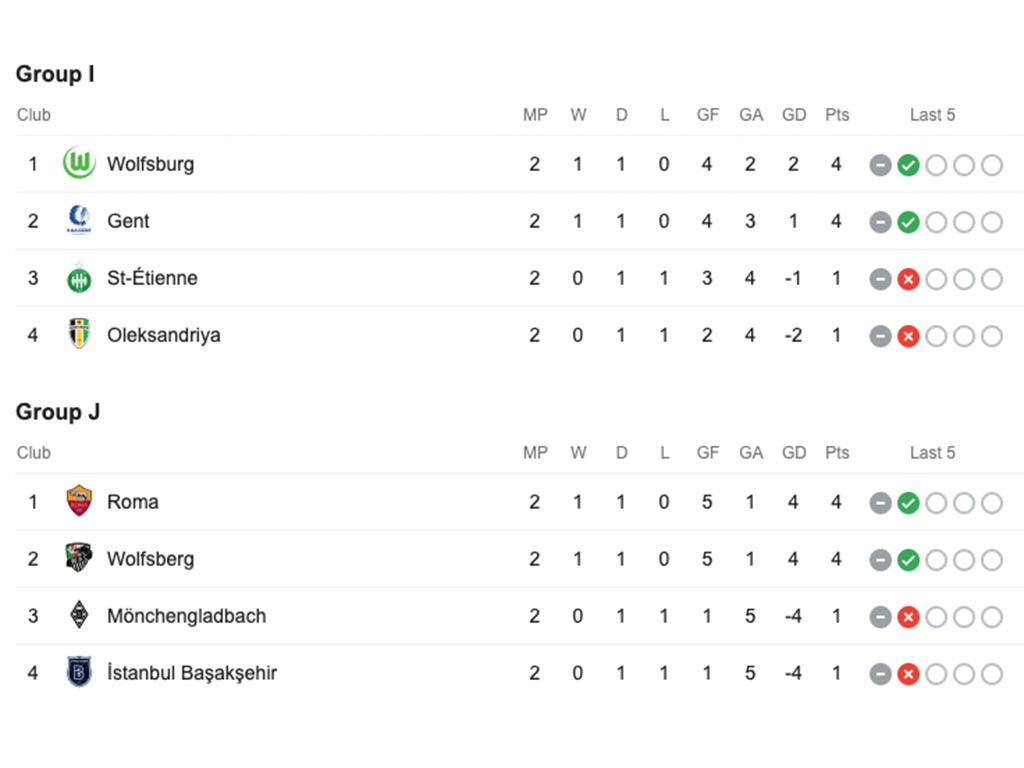Click the Wolfsburg club crest
Image resolution: width=1024 pixels, height=768 pixels.
point(79,163)
